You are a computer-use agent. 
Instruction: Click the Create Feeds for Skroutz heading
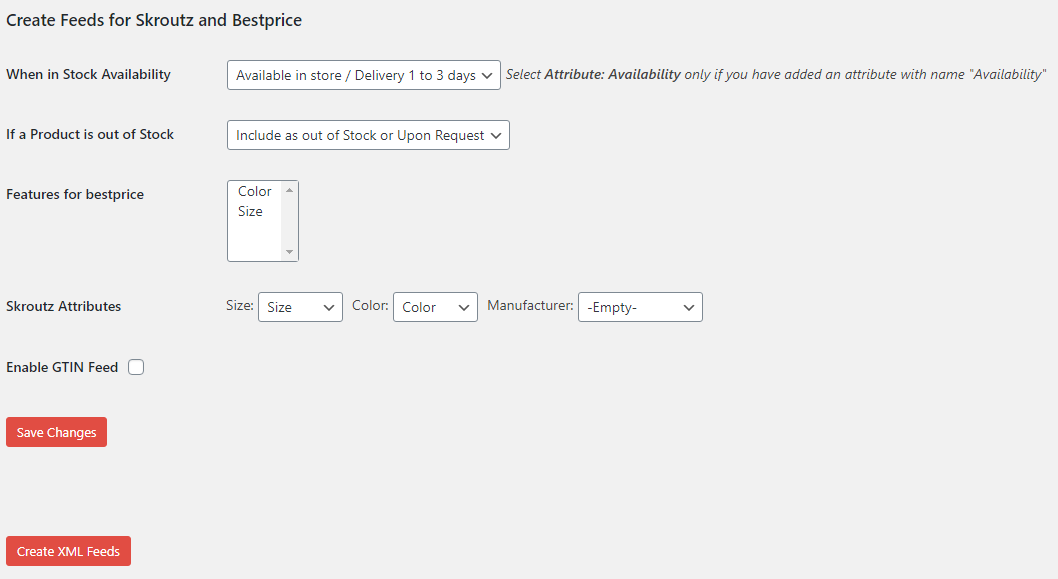coord(154,20)
